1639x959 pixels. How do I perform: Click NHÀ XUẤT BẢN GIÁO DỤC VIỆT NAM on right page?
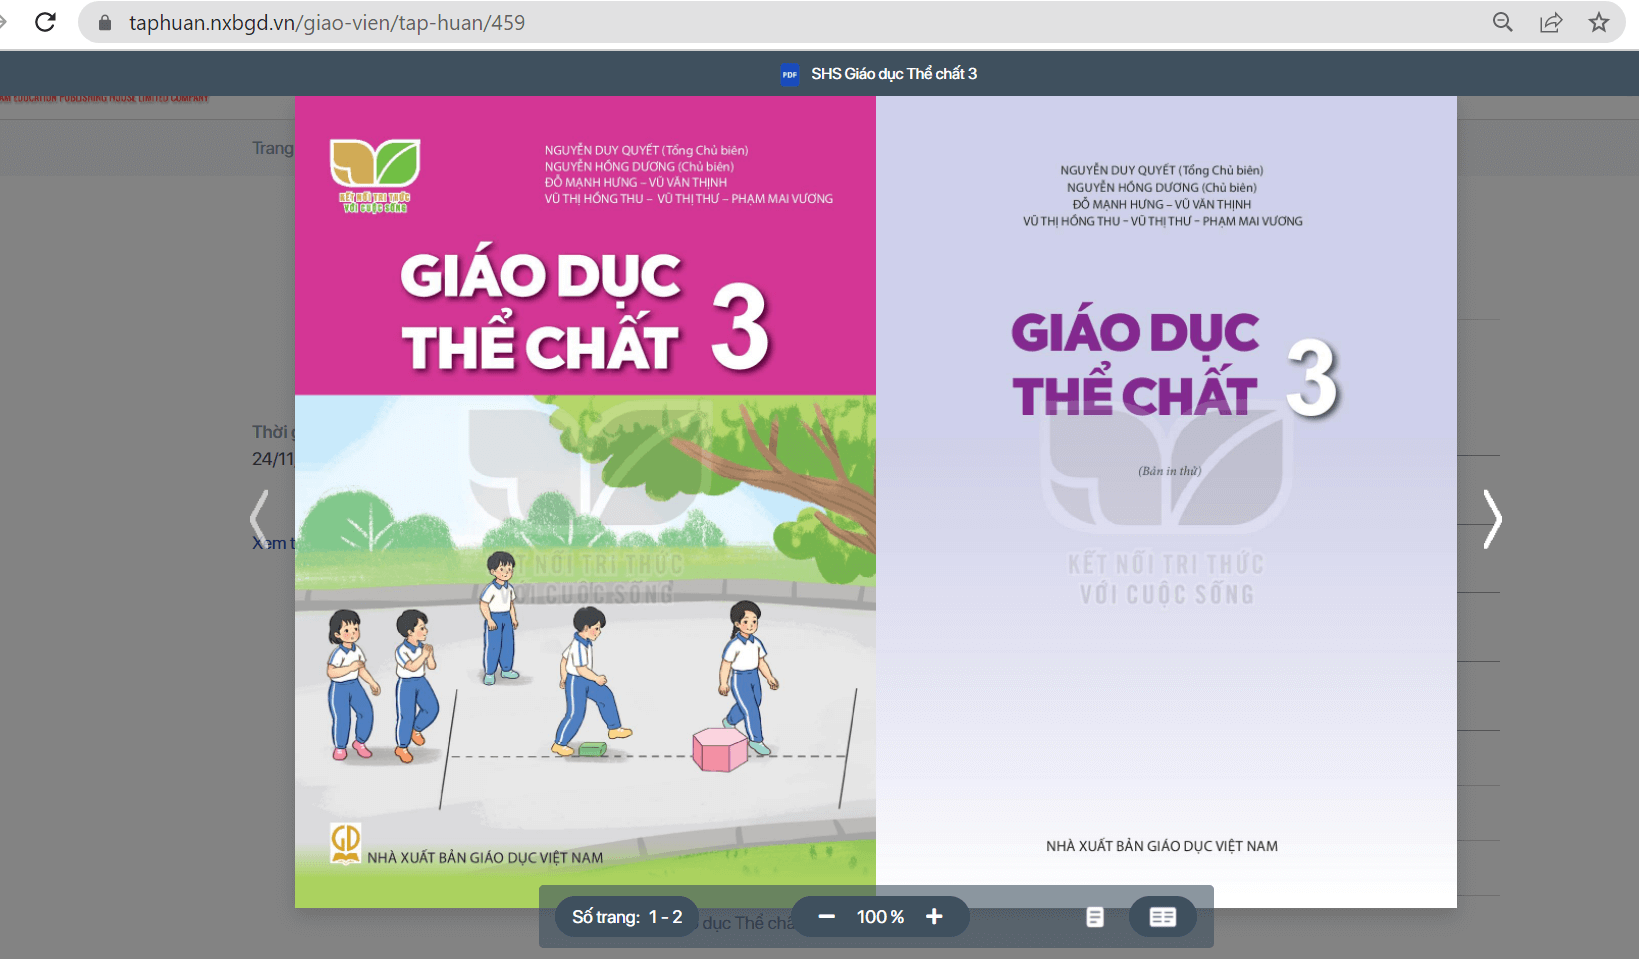pyautogui.click(x=1162, y=846)
